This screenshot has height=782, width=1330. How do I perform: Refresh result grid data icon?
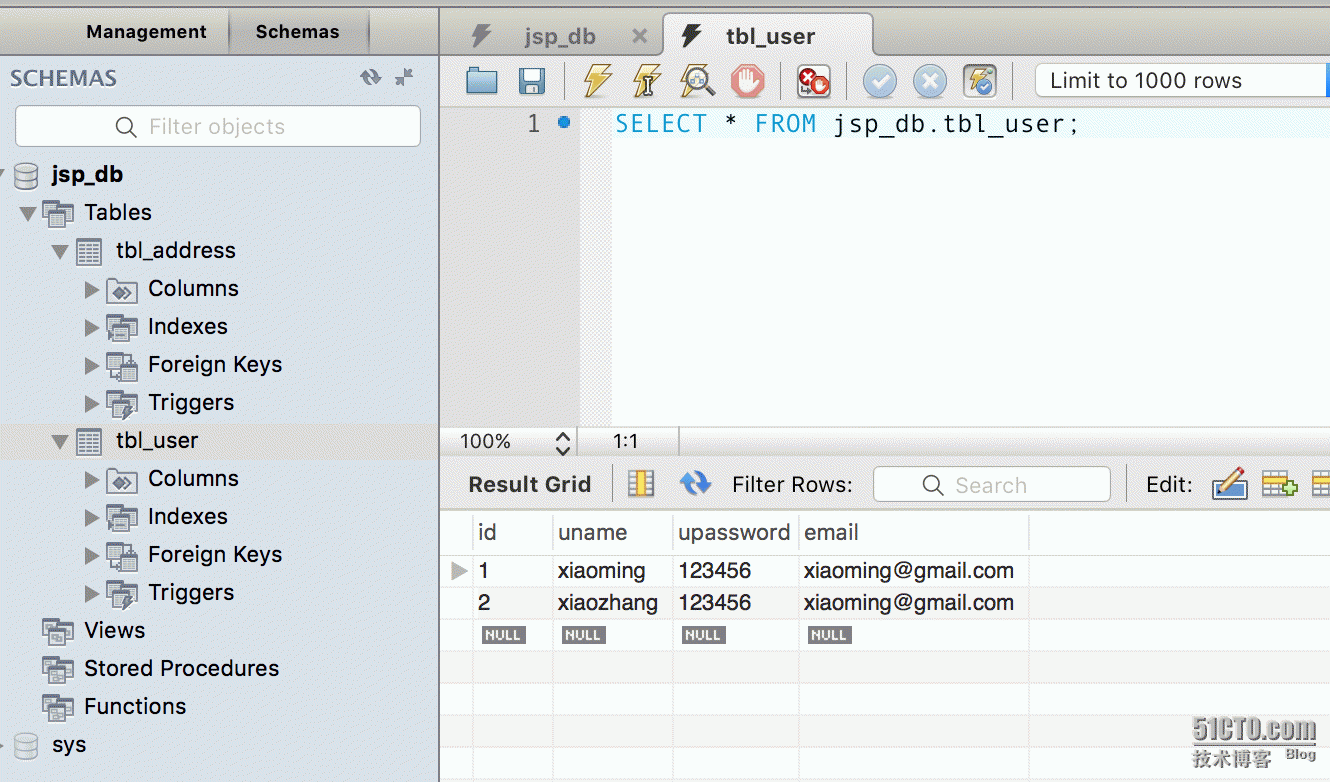coord(695,484)
